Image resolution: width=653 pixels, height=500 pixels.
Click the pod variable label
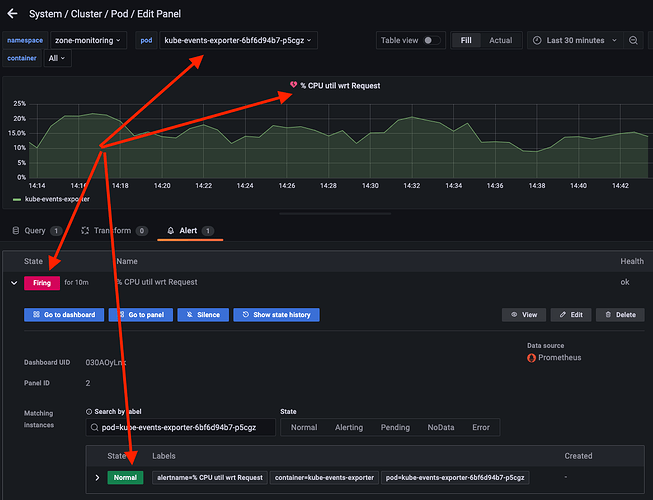[146, 40]
